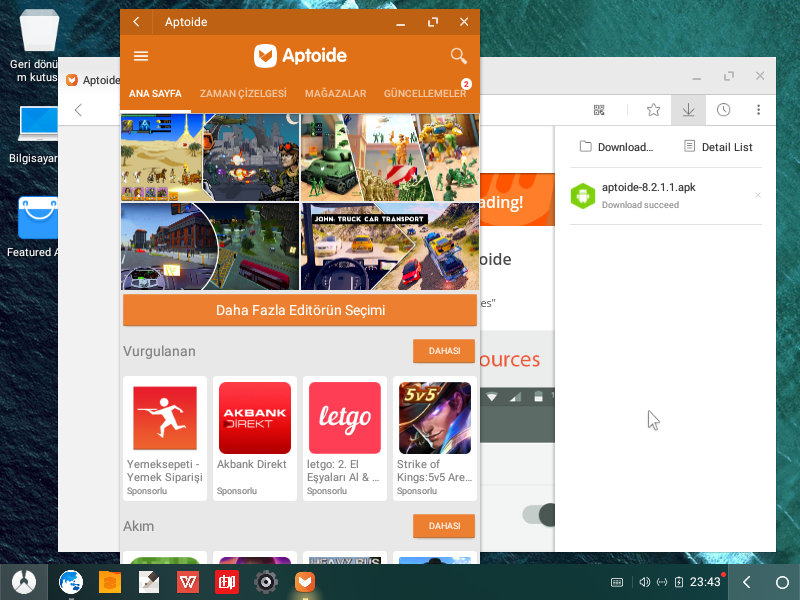Open the network icon in the tray

(x=662, y=582)
